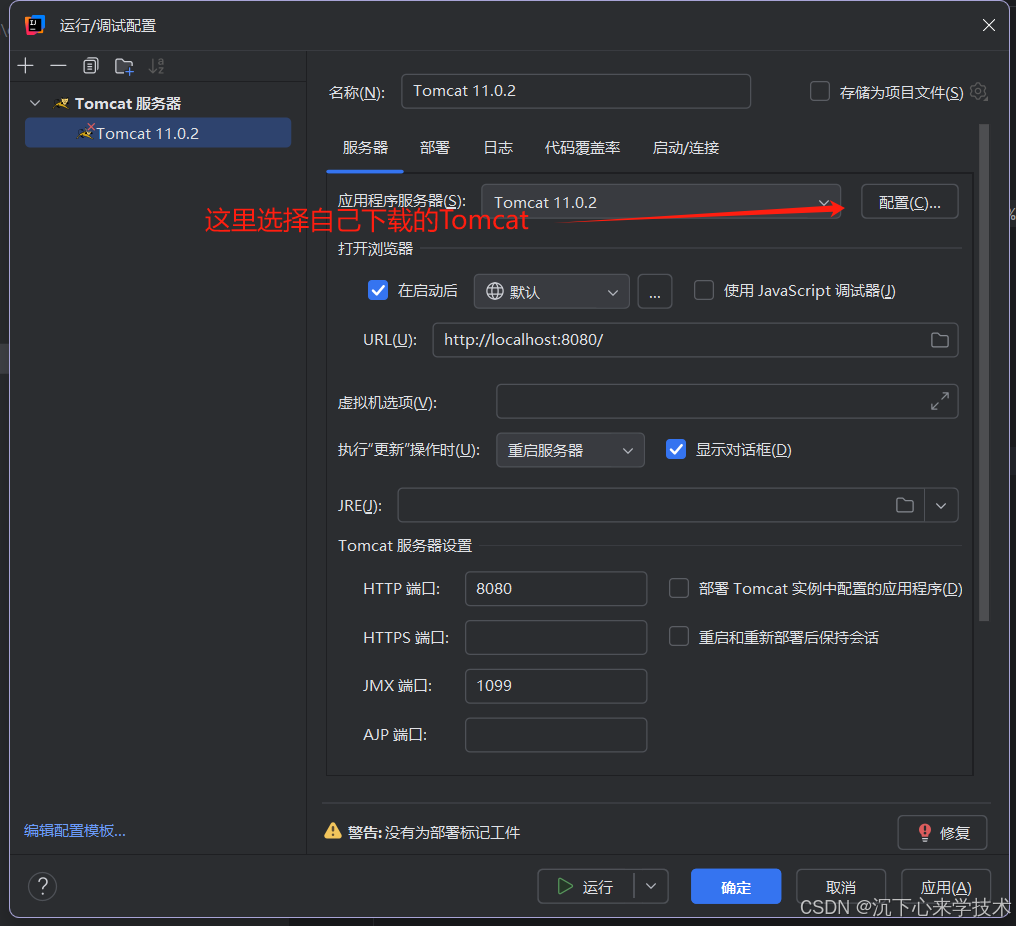Click the 运行 run button
This screenshot has width=1016, height=926.
pos(586,886)
